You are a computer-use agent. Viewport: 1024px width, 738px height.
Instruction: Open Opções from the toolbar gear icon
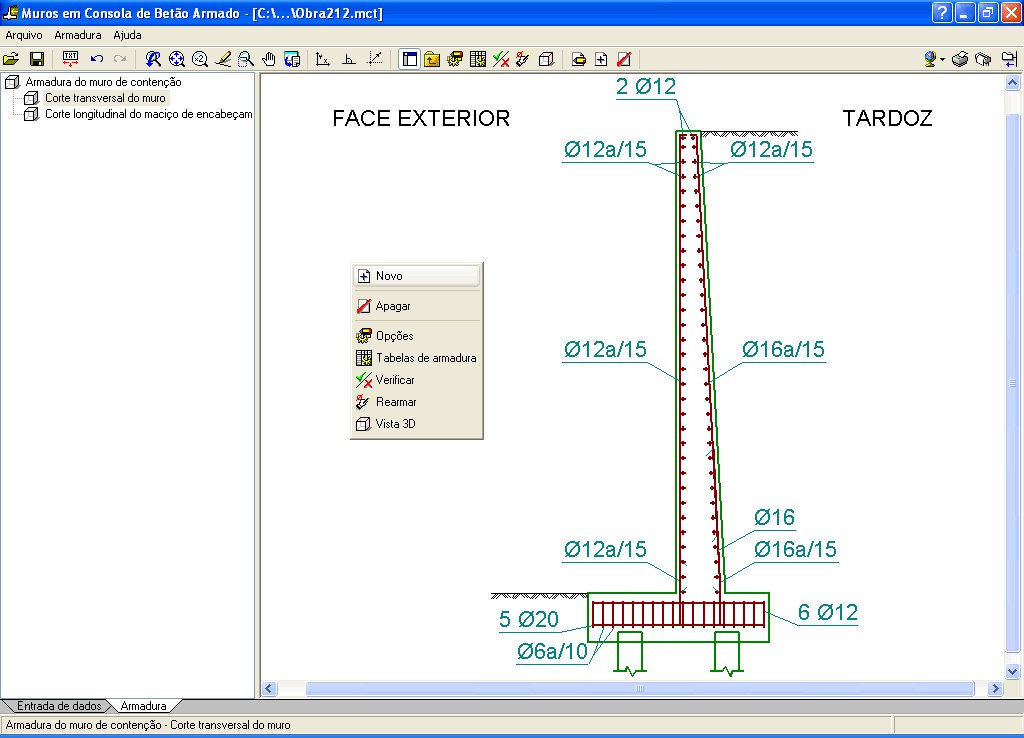point(455,59)
